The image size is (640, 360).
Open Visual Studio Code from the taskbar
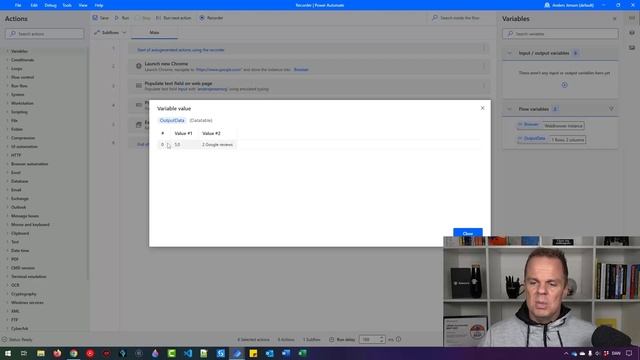coord(188,353)
